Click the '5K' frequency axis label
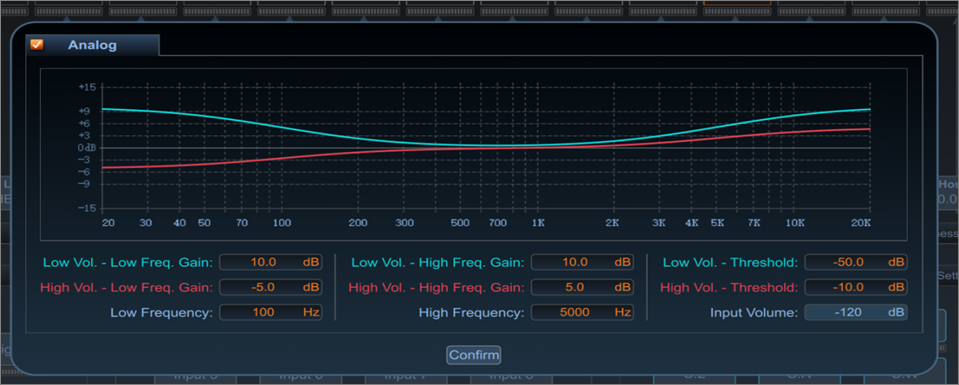The width and height of the screenshot is (959, 385). (717, 223)
